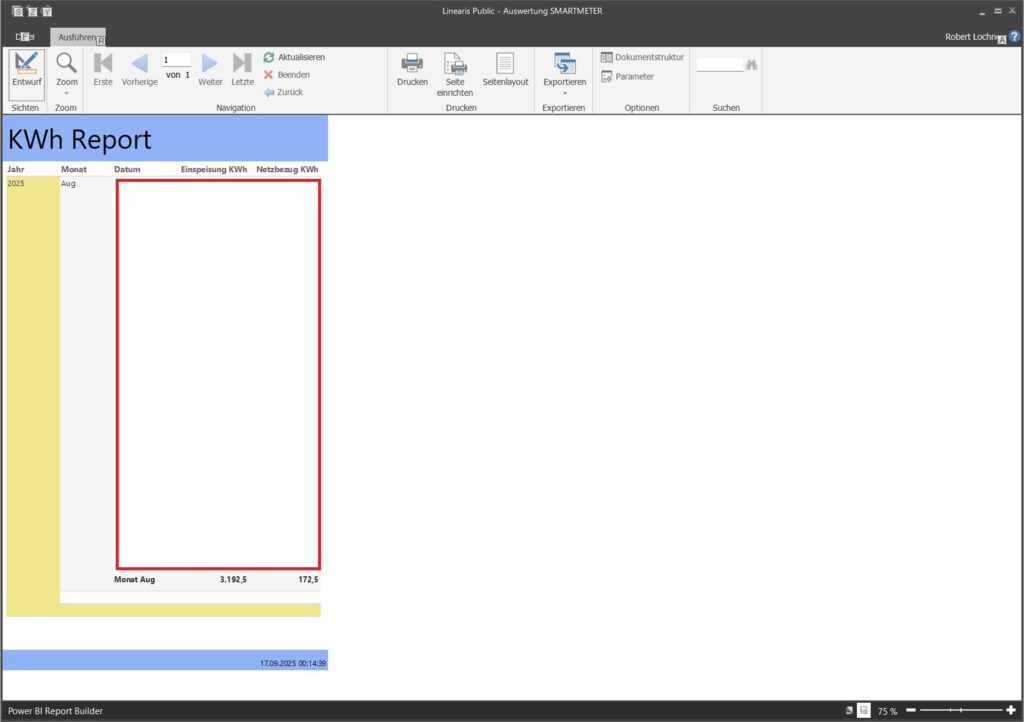Screen dimensions: 1024x722
Task: Click the page number input field
Action: pos(176,60)
